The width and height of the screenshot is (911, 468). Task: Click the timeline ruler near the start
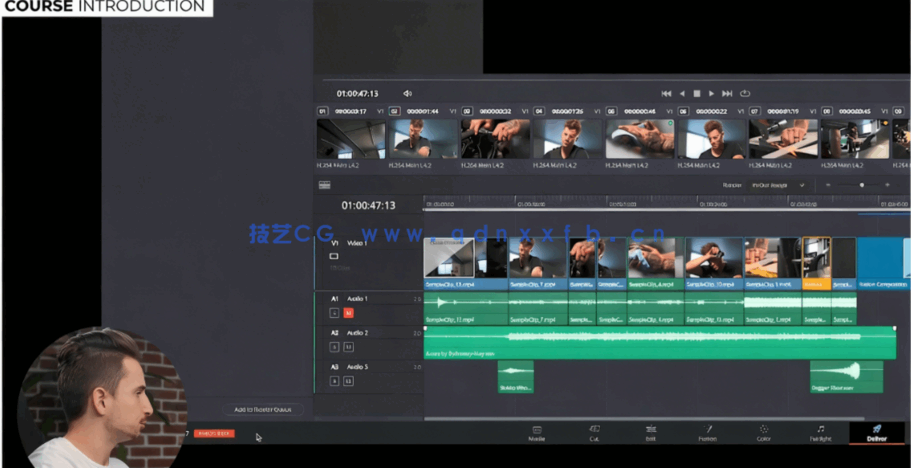pyautogui.click(x=440, y=204)
